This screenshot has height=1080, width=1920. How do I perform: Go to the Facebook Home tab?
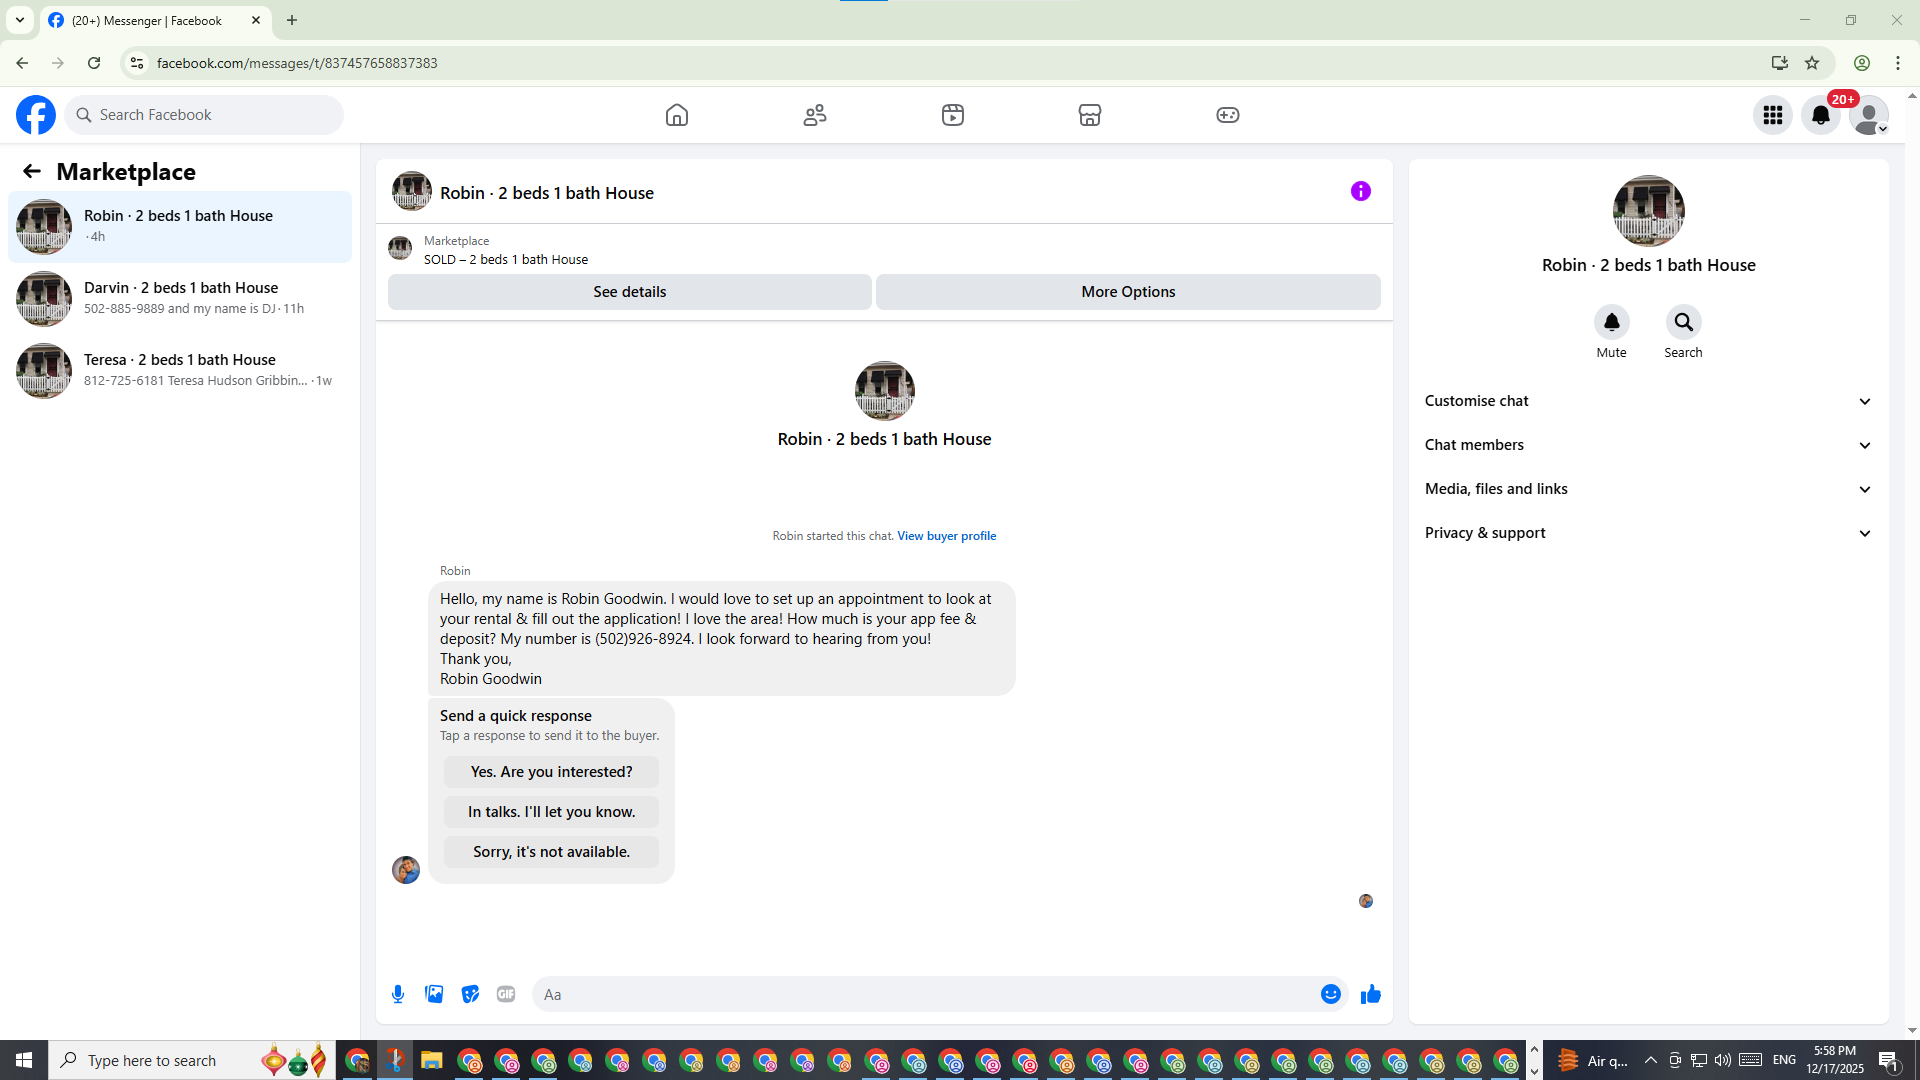677,115
